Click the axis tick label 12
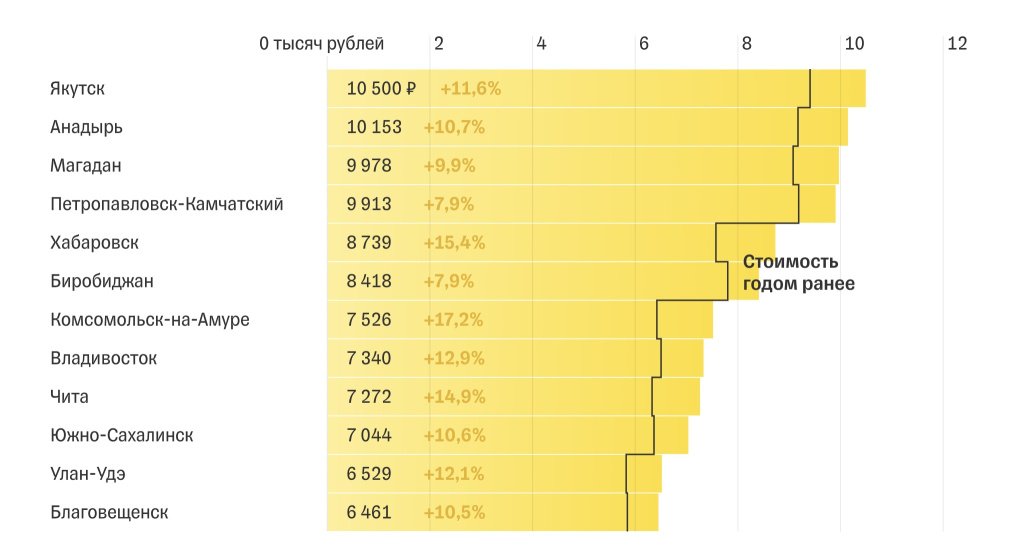Image resolution: width=1024 pixels, height=549 pixels. (x=957, y=44)
